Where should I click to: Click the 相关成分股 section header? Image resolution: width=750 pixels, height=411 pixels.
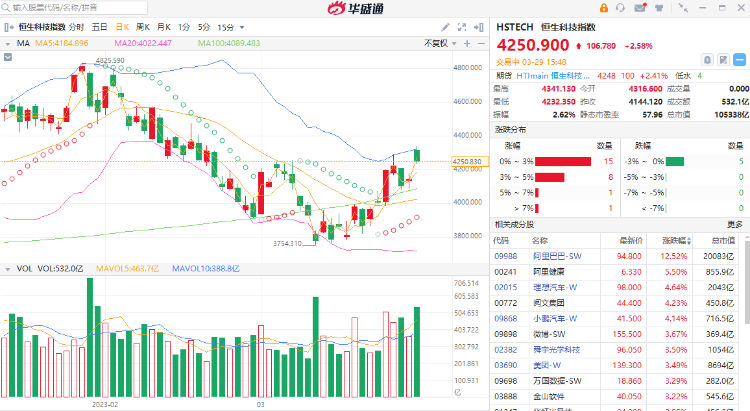pos(514,224)
